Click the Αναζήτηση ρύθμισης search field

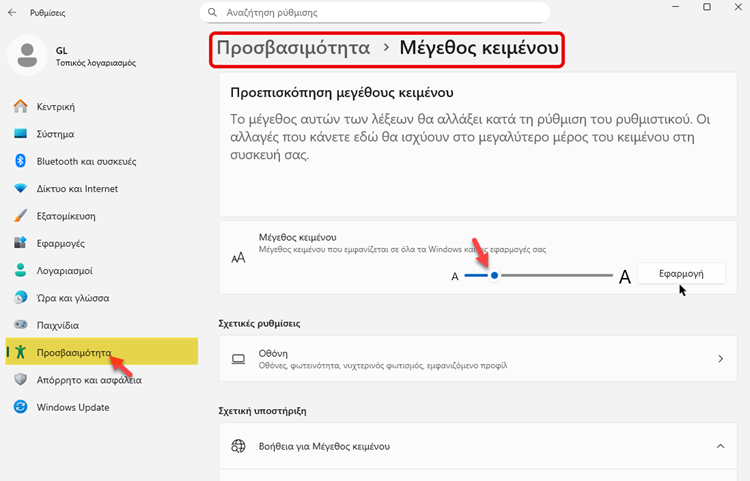tap(380, 13)
